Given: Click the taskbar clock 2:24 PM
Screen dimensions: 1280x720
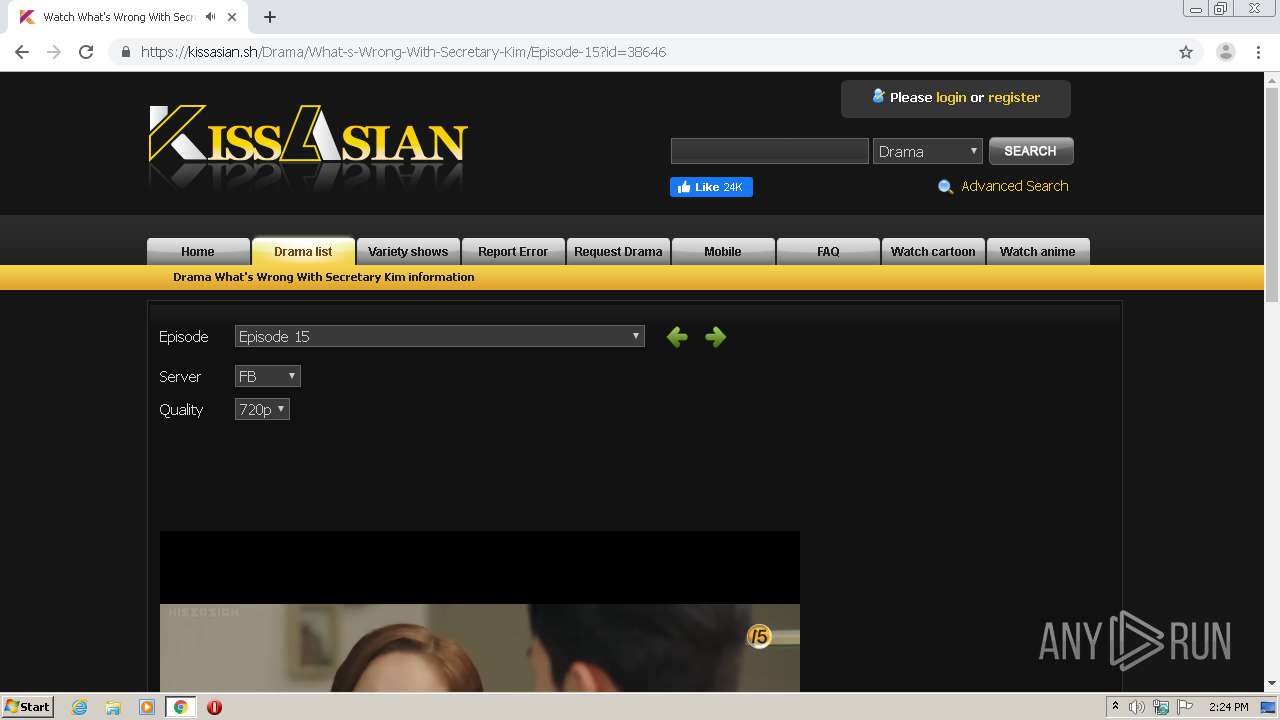Looking at the screenshot, I should 1228,707.
